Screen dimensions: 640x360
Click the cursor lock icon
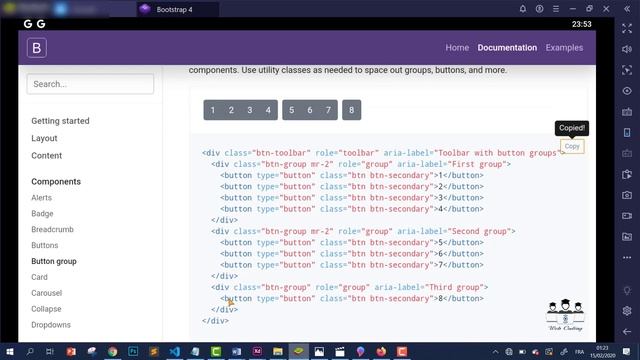(x=627, y=70)
